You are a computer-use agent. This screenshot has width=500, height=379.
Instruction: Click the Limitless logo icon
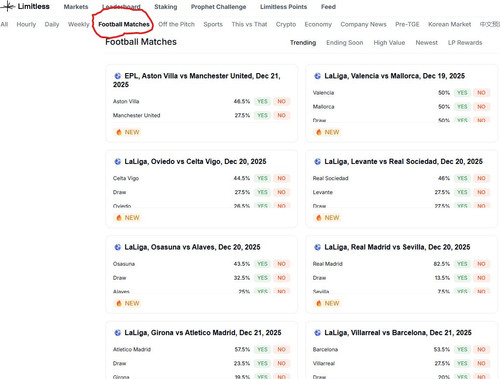tap(8, 6)
